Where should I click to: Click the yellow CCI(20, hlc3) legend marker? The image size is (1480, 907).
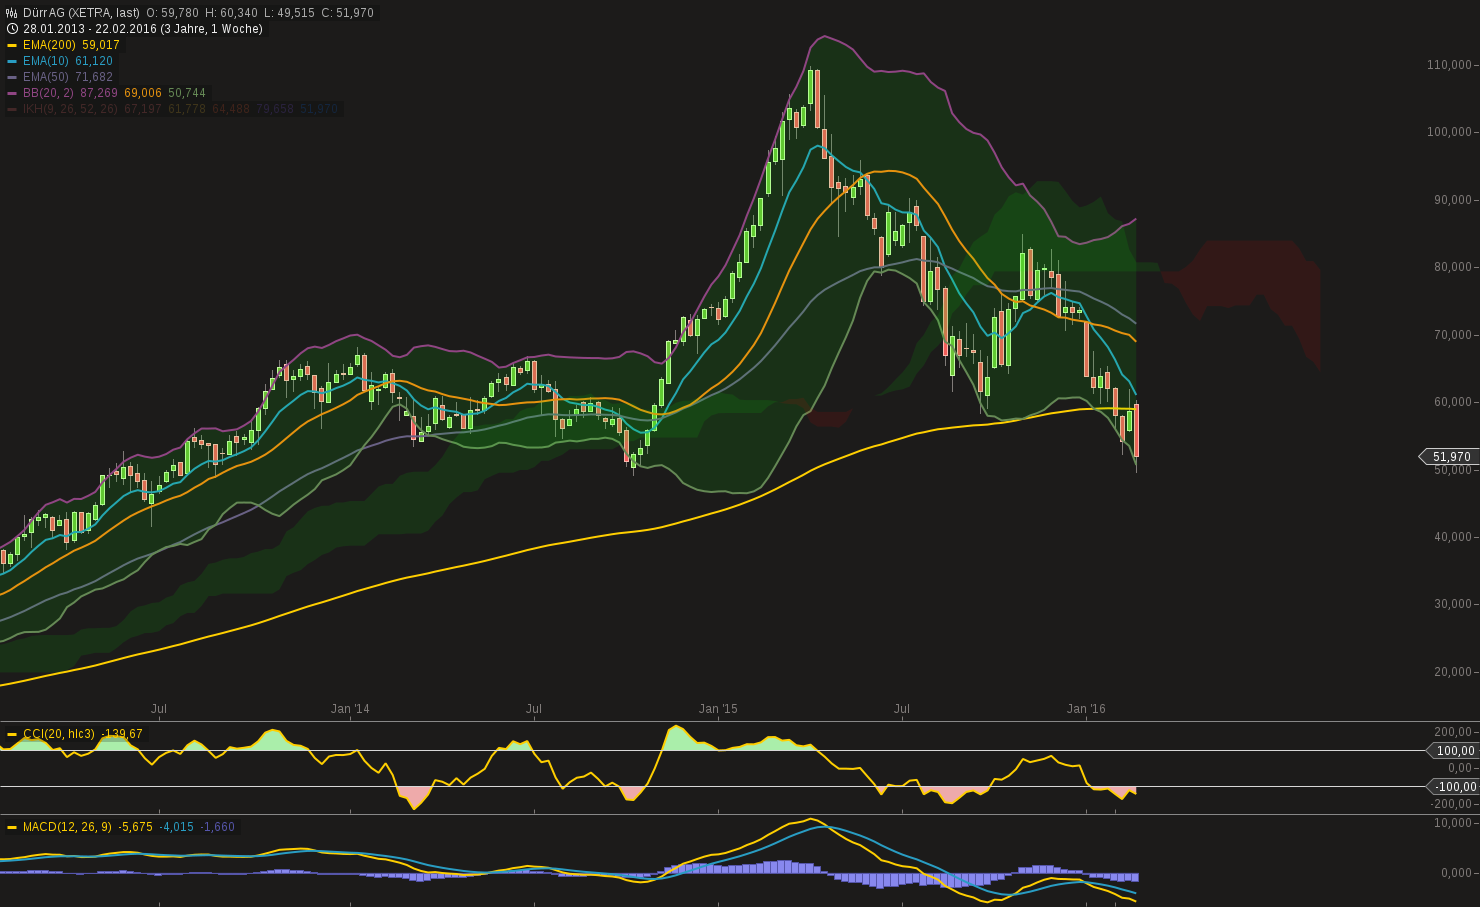[12, 734]
